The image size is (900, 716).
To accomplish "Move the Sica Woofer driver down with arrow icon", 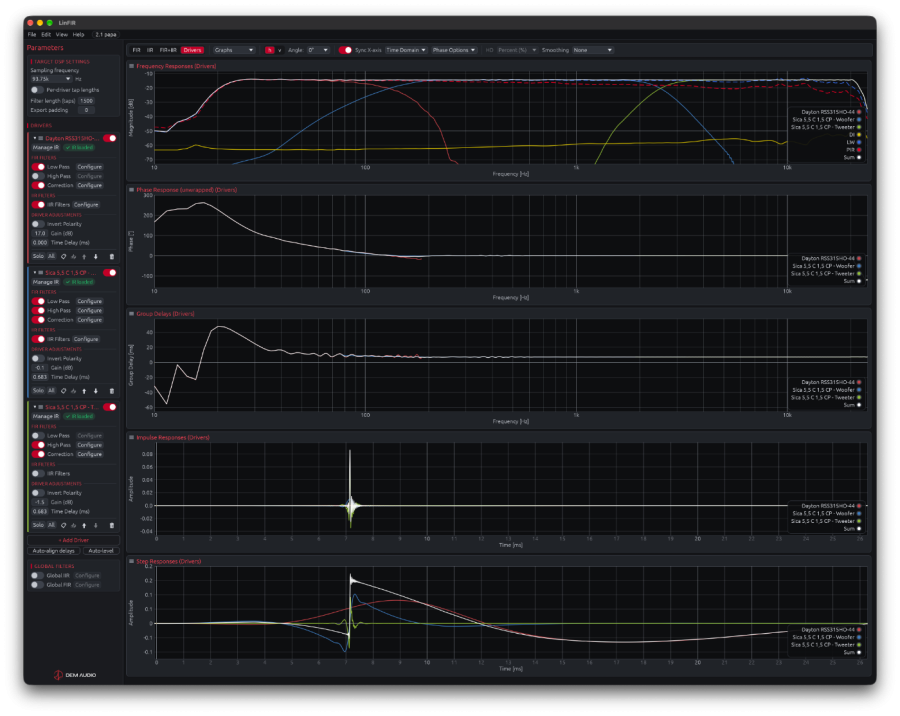I will click(x=95, y=391).
